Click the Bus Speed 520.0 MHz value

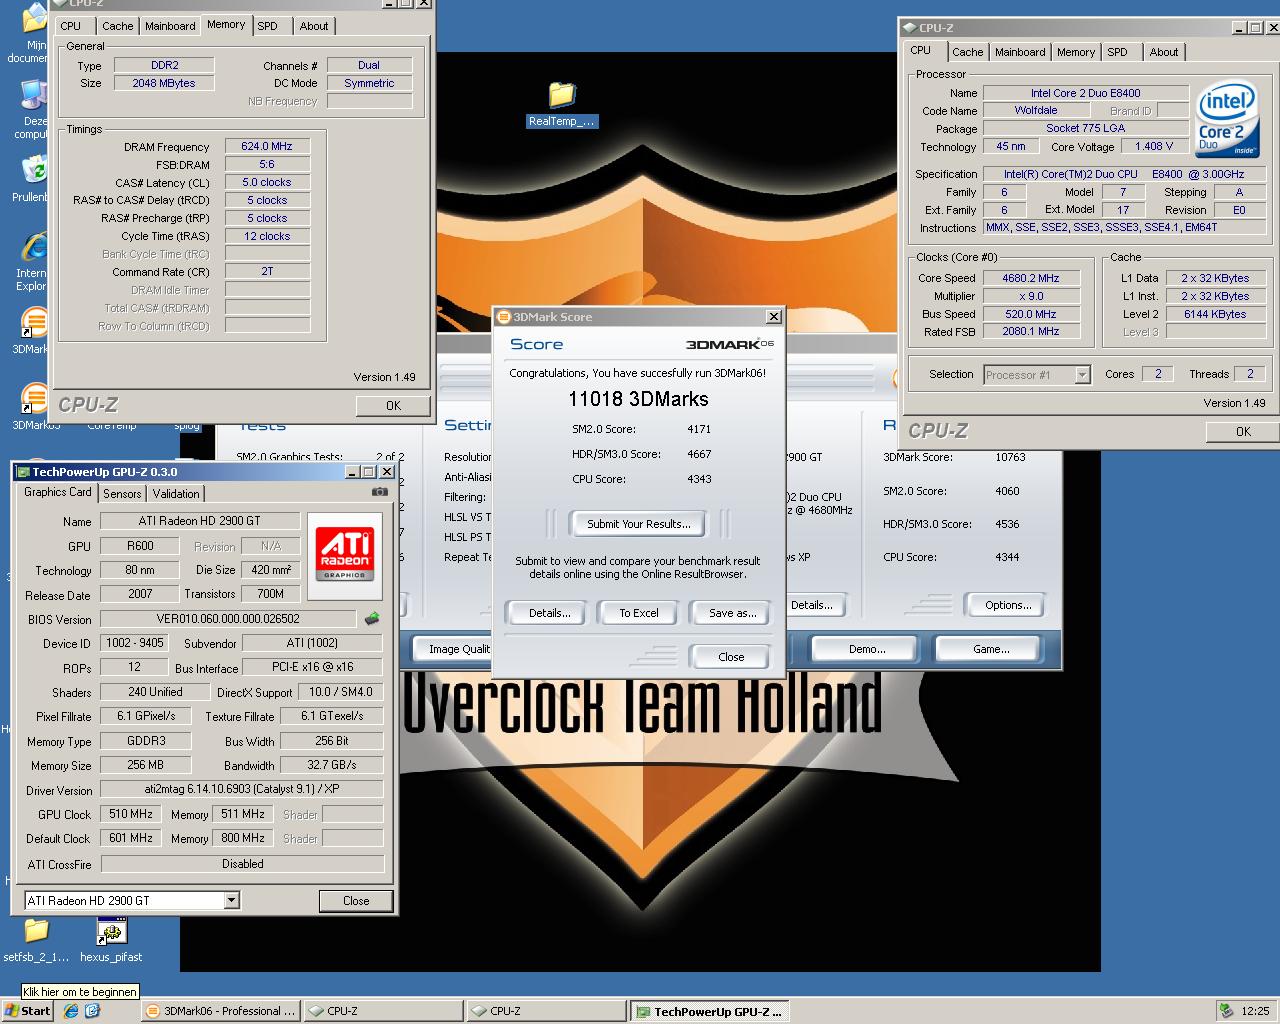(1031, 314)
